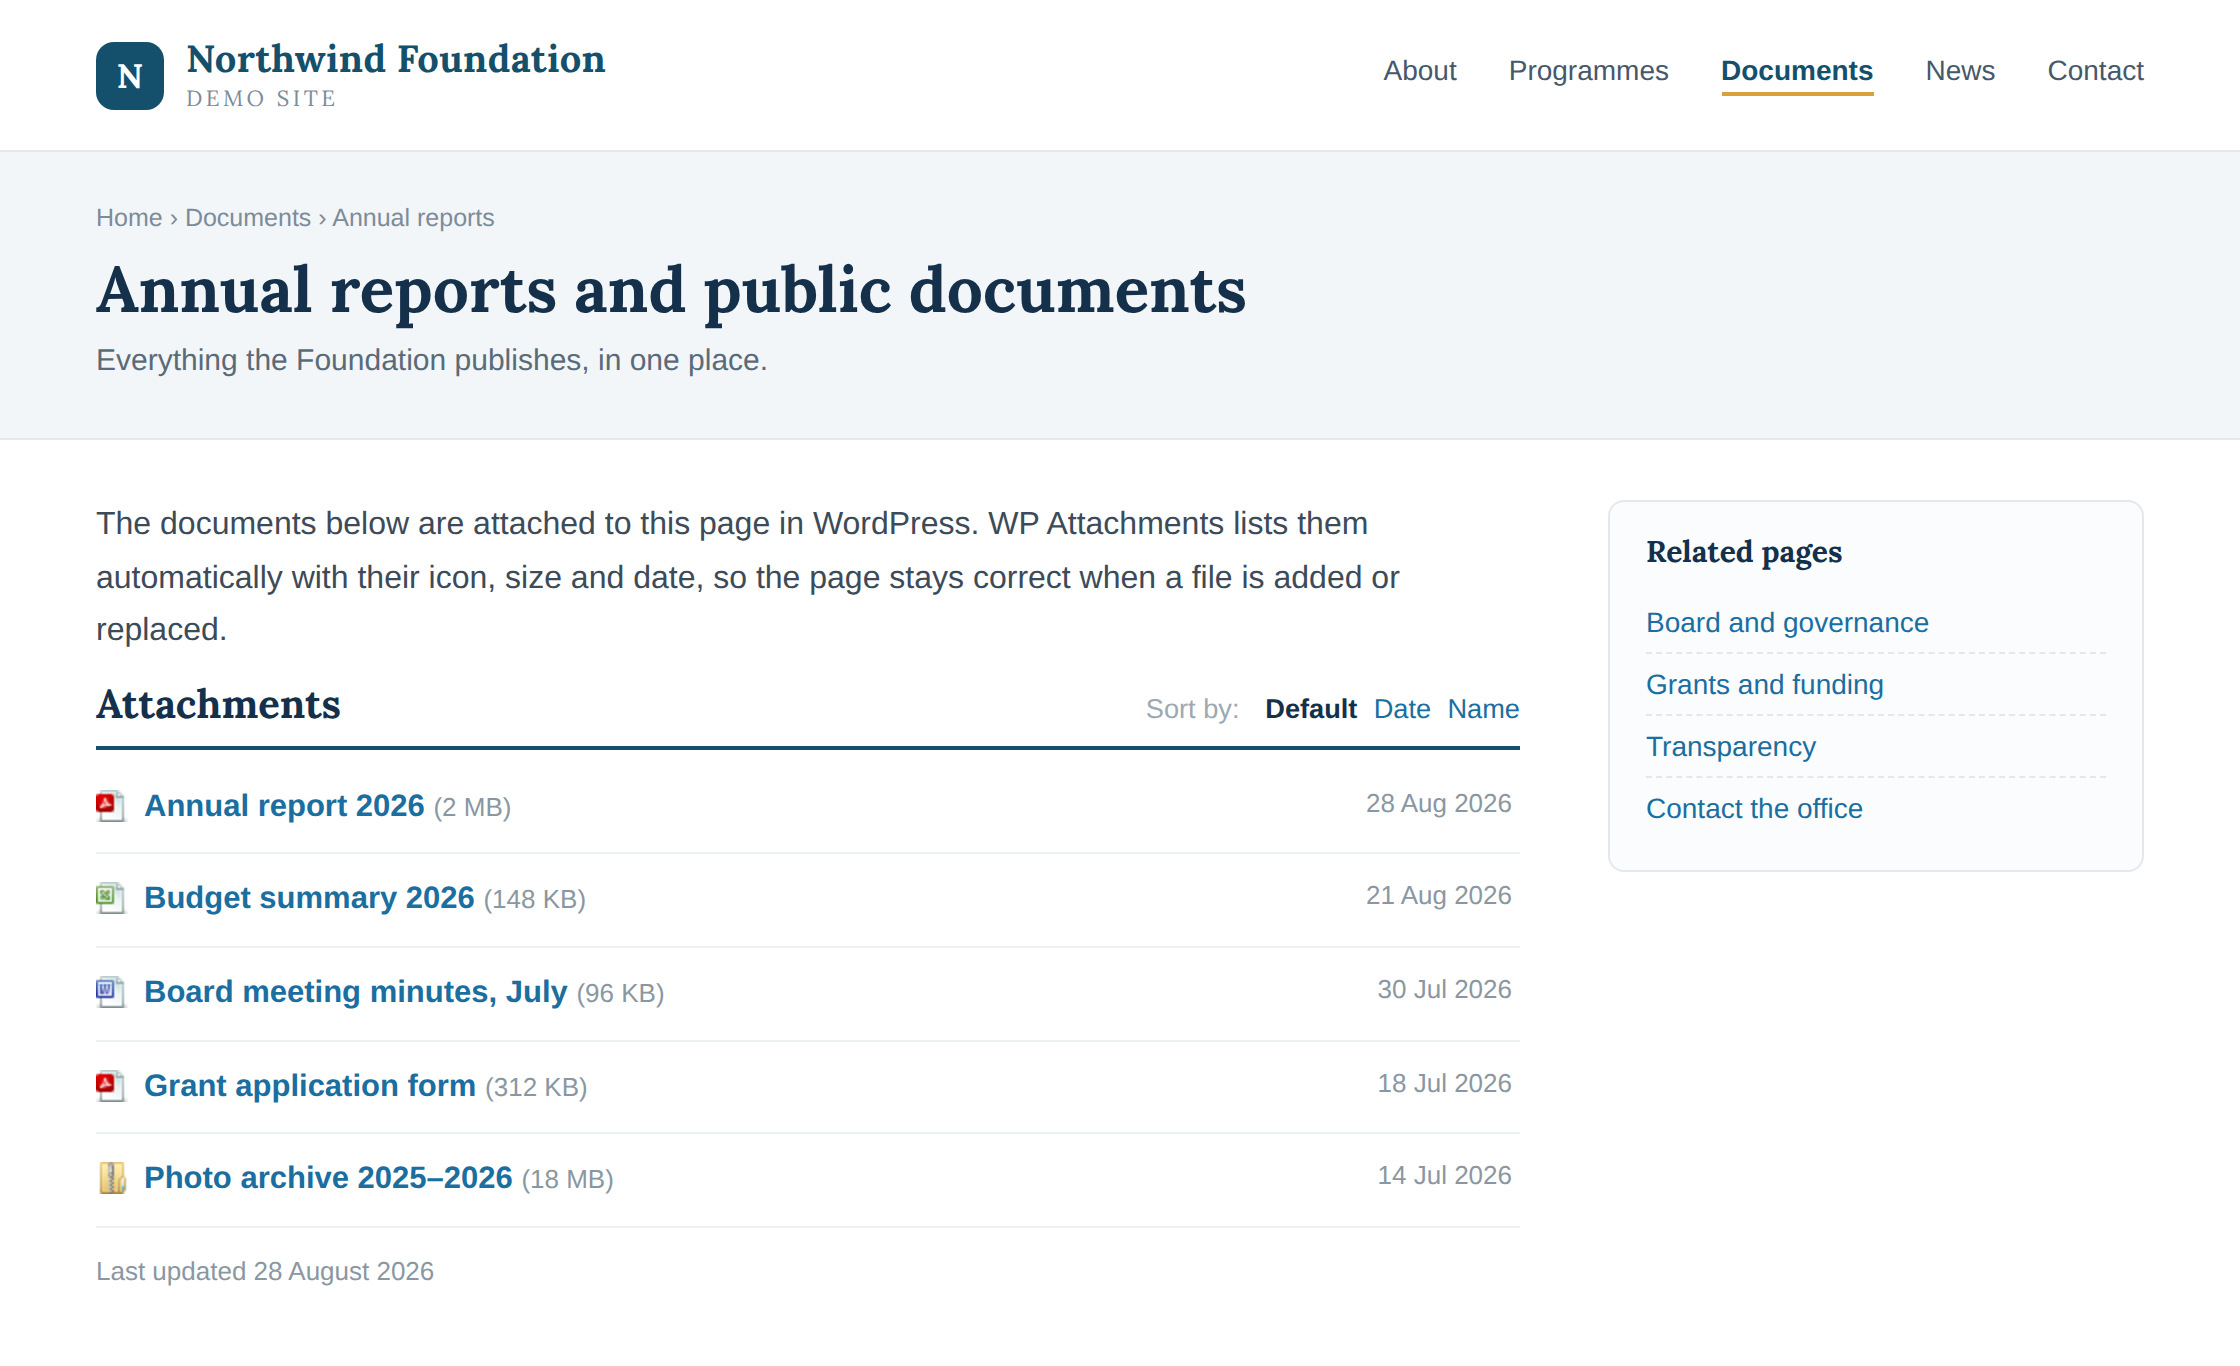Viewport: 2240px width, 1366px height.
Task: Click the (18 MB) file size text
Action: tap(567, 1180)
